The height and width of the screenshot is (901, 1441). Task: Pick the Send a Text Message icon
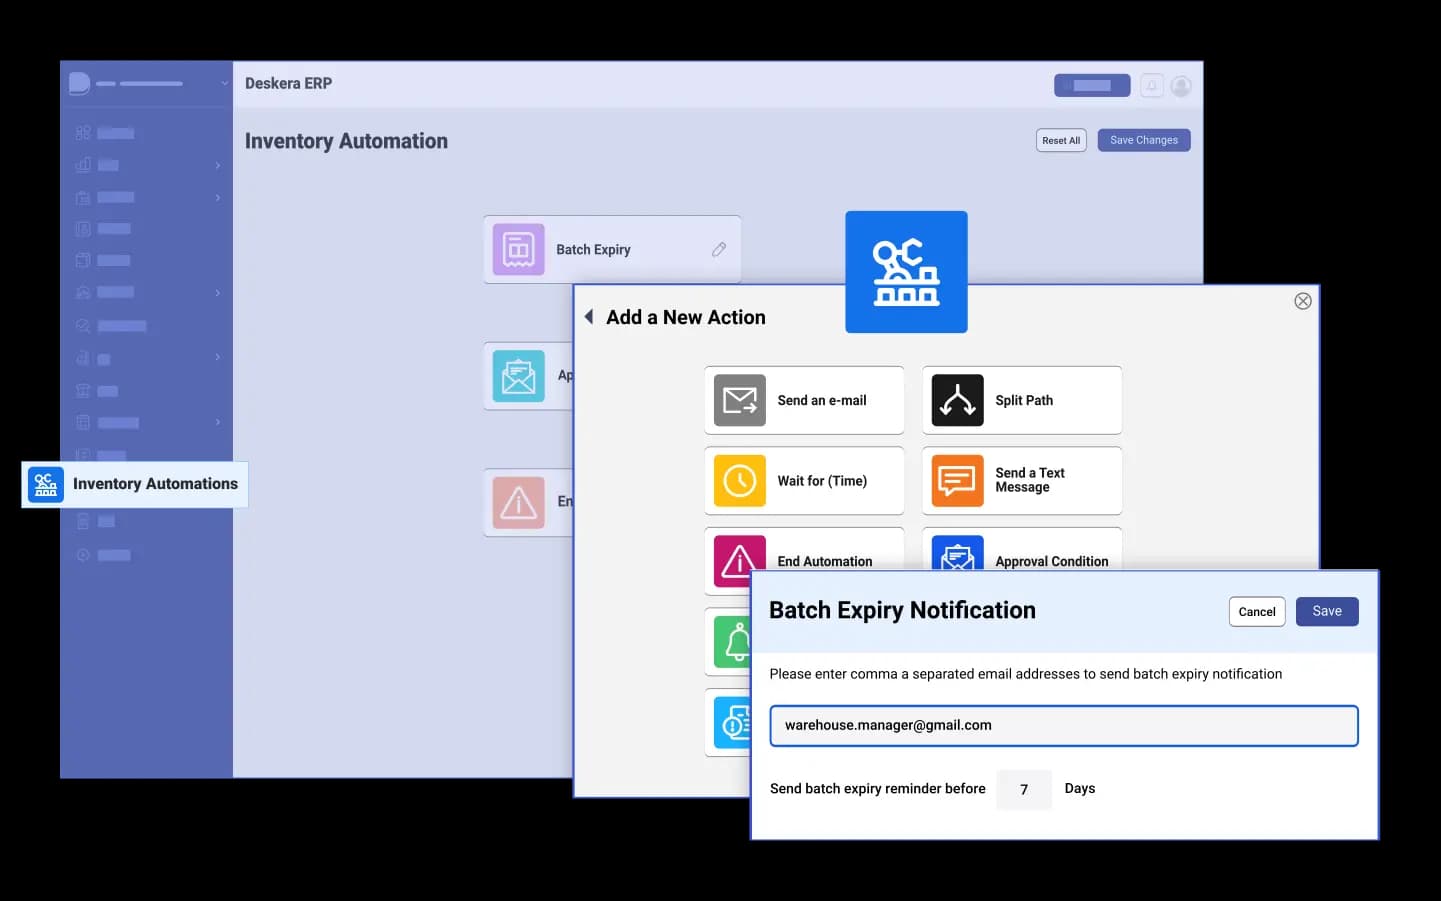[957, 481]
